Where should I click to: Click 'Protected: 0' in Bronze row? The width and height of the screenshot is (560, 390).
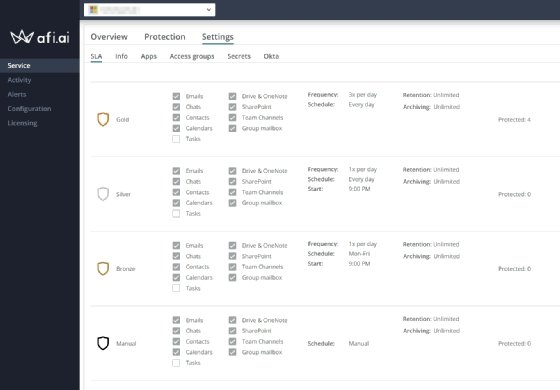pos(514,269)
